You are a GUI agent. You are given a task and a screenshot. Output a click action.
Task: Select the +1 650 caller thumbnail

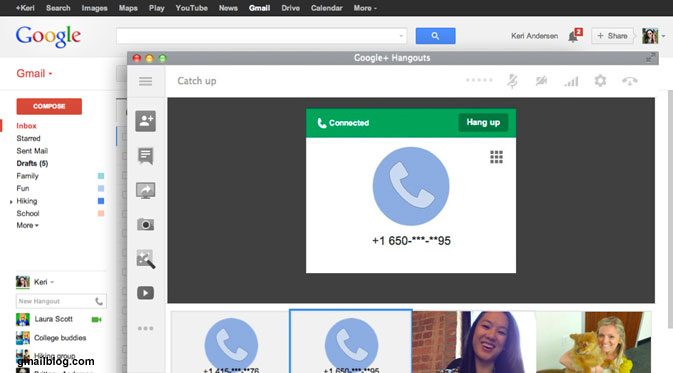351,342
